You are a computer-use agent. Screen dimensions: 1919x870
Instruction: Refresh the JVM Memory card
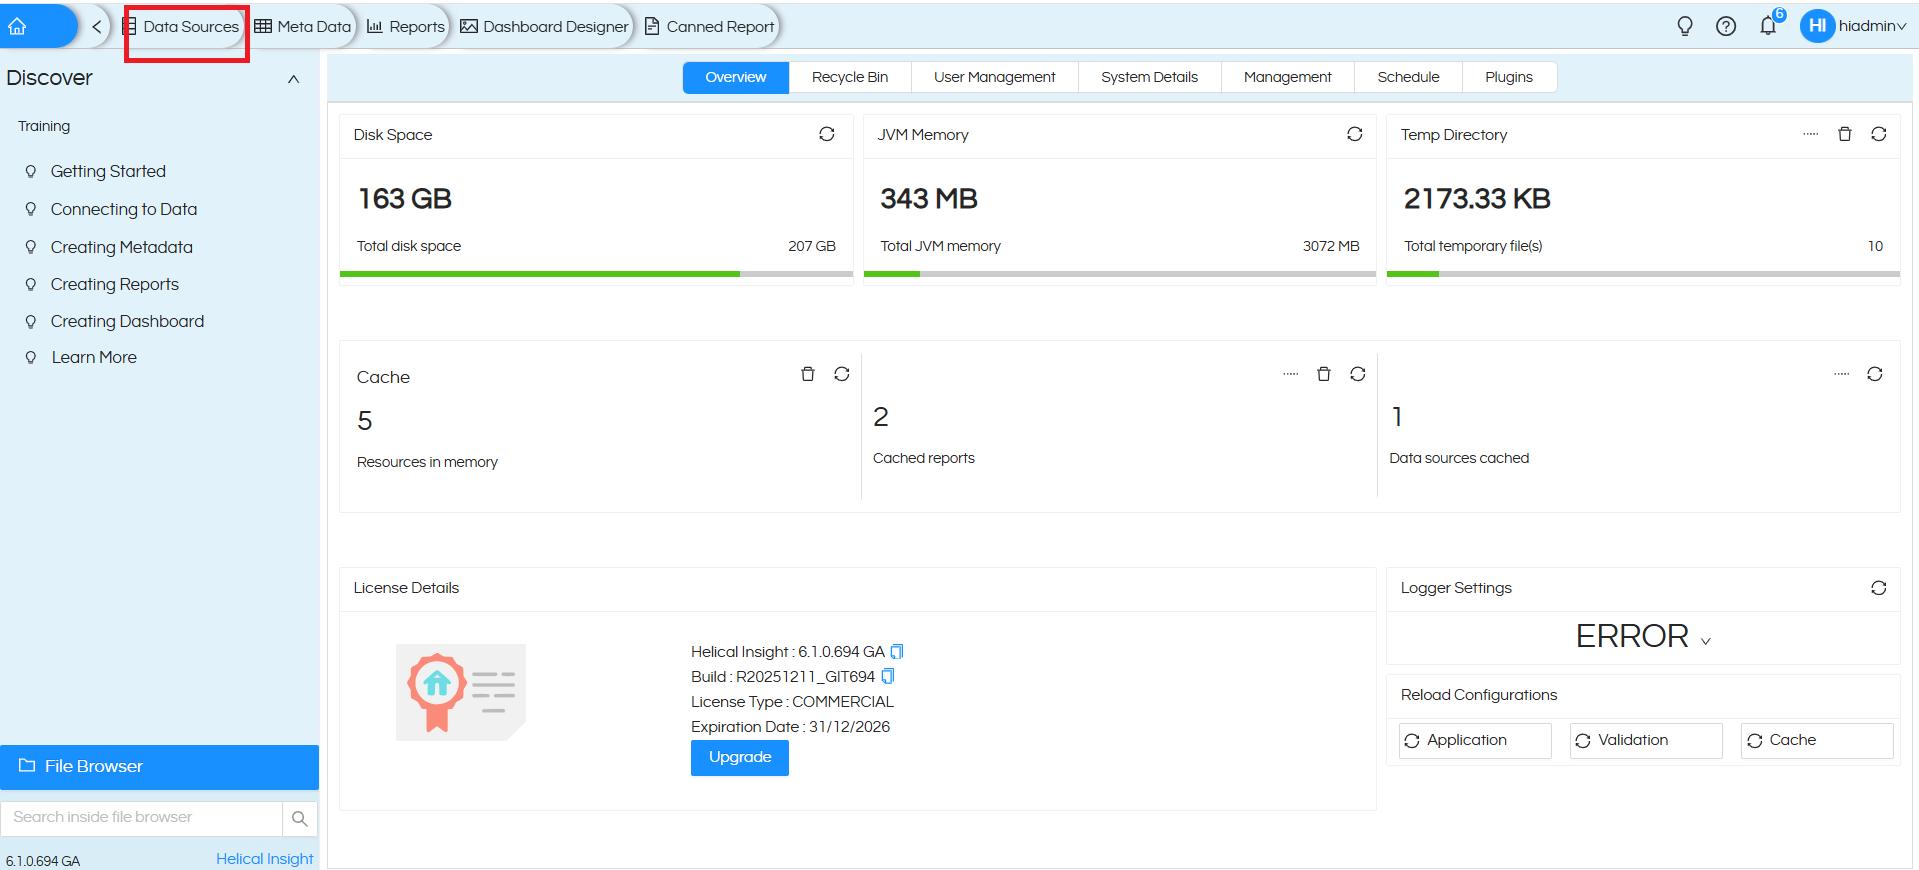pyautogui.click(x=1355, y=134)
